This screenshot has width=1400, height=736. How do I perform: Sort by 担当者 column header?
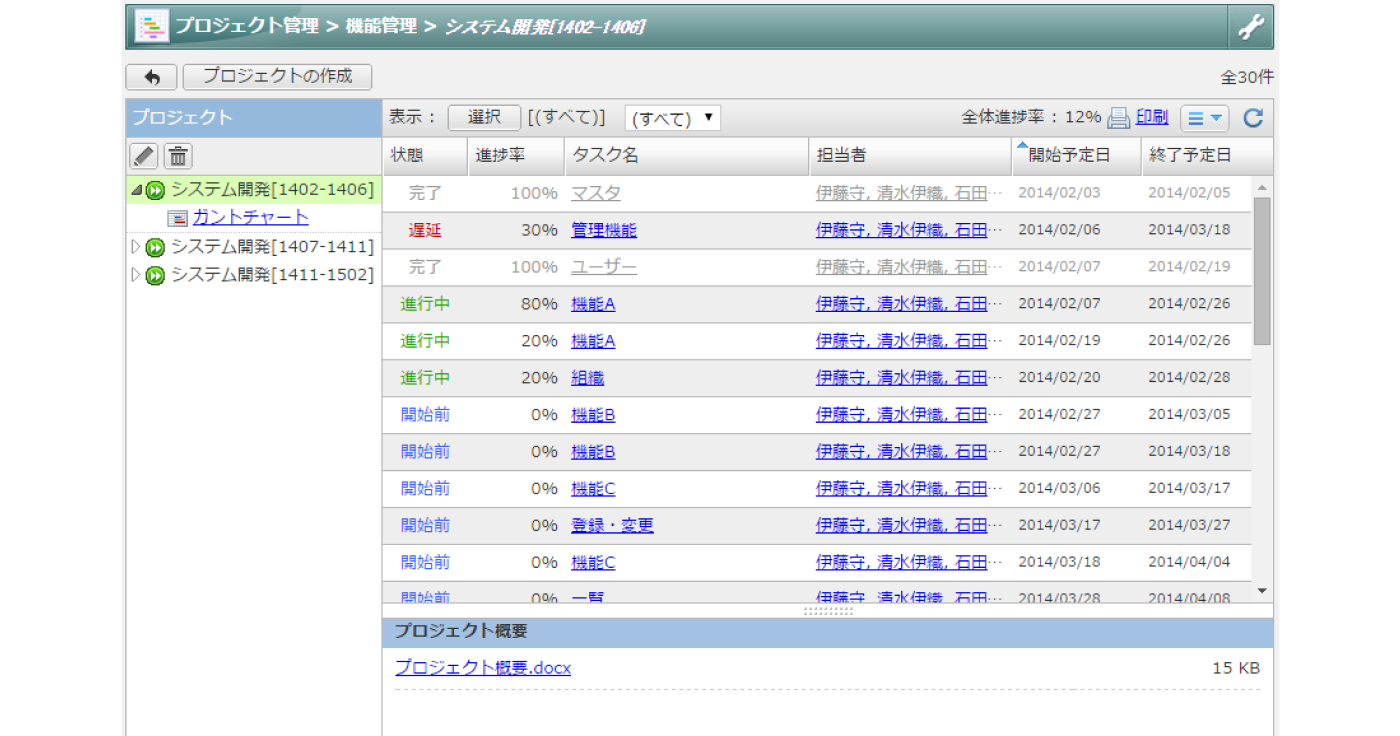click(x=910, y=156)
